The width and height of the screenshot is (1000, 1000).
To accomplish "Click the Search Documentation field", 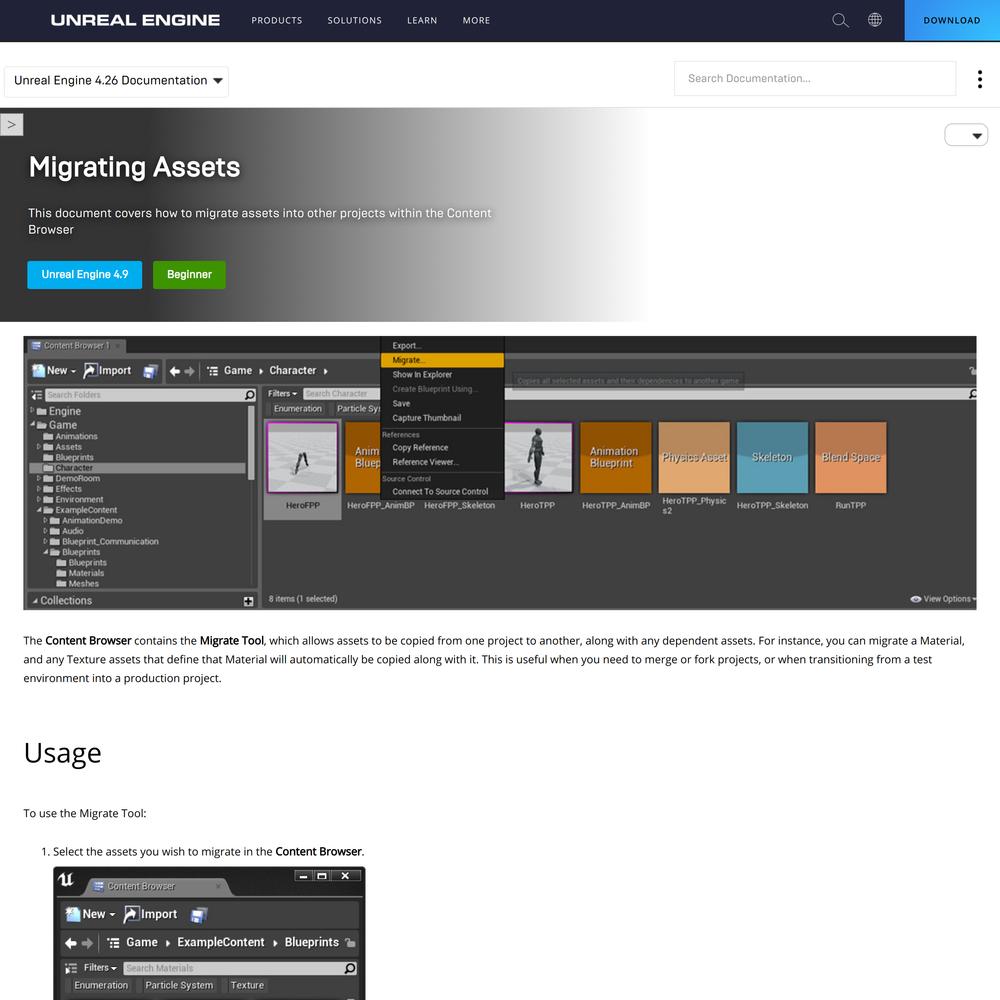I will 814,78.
